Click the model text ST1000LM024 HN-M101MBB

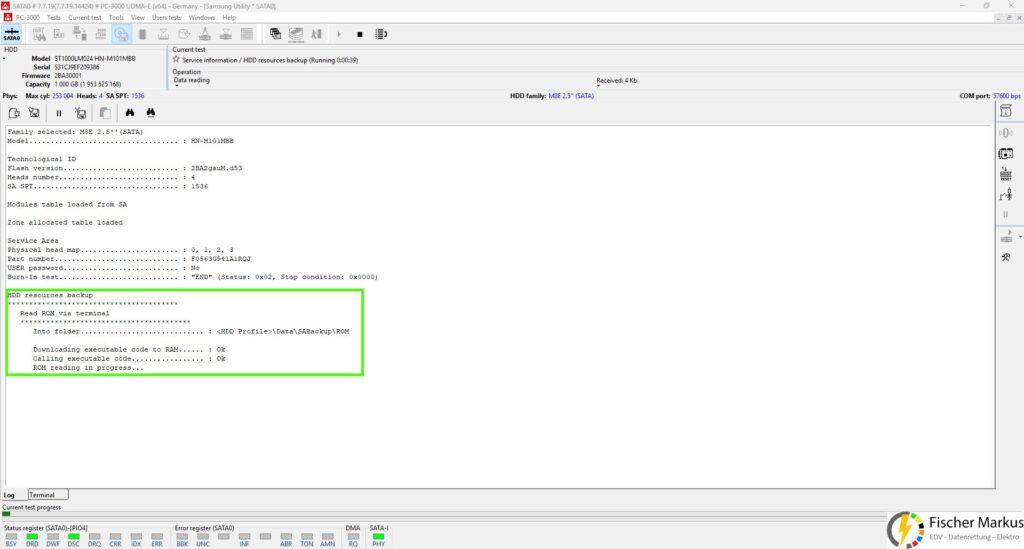point(95,58)
